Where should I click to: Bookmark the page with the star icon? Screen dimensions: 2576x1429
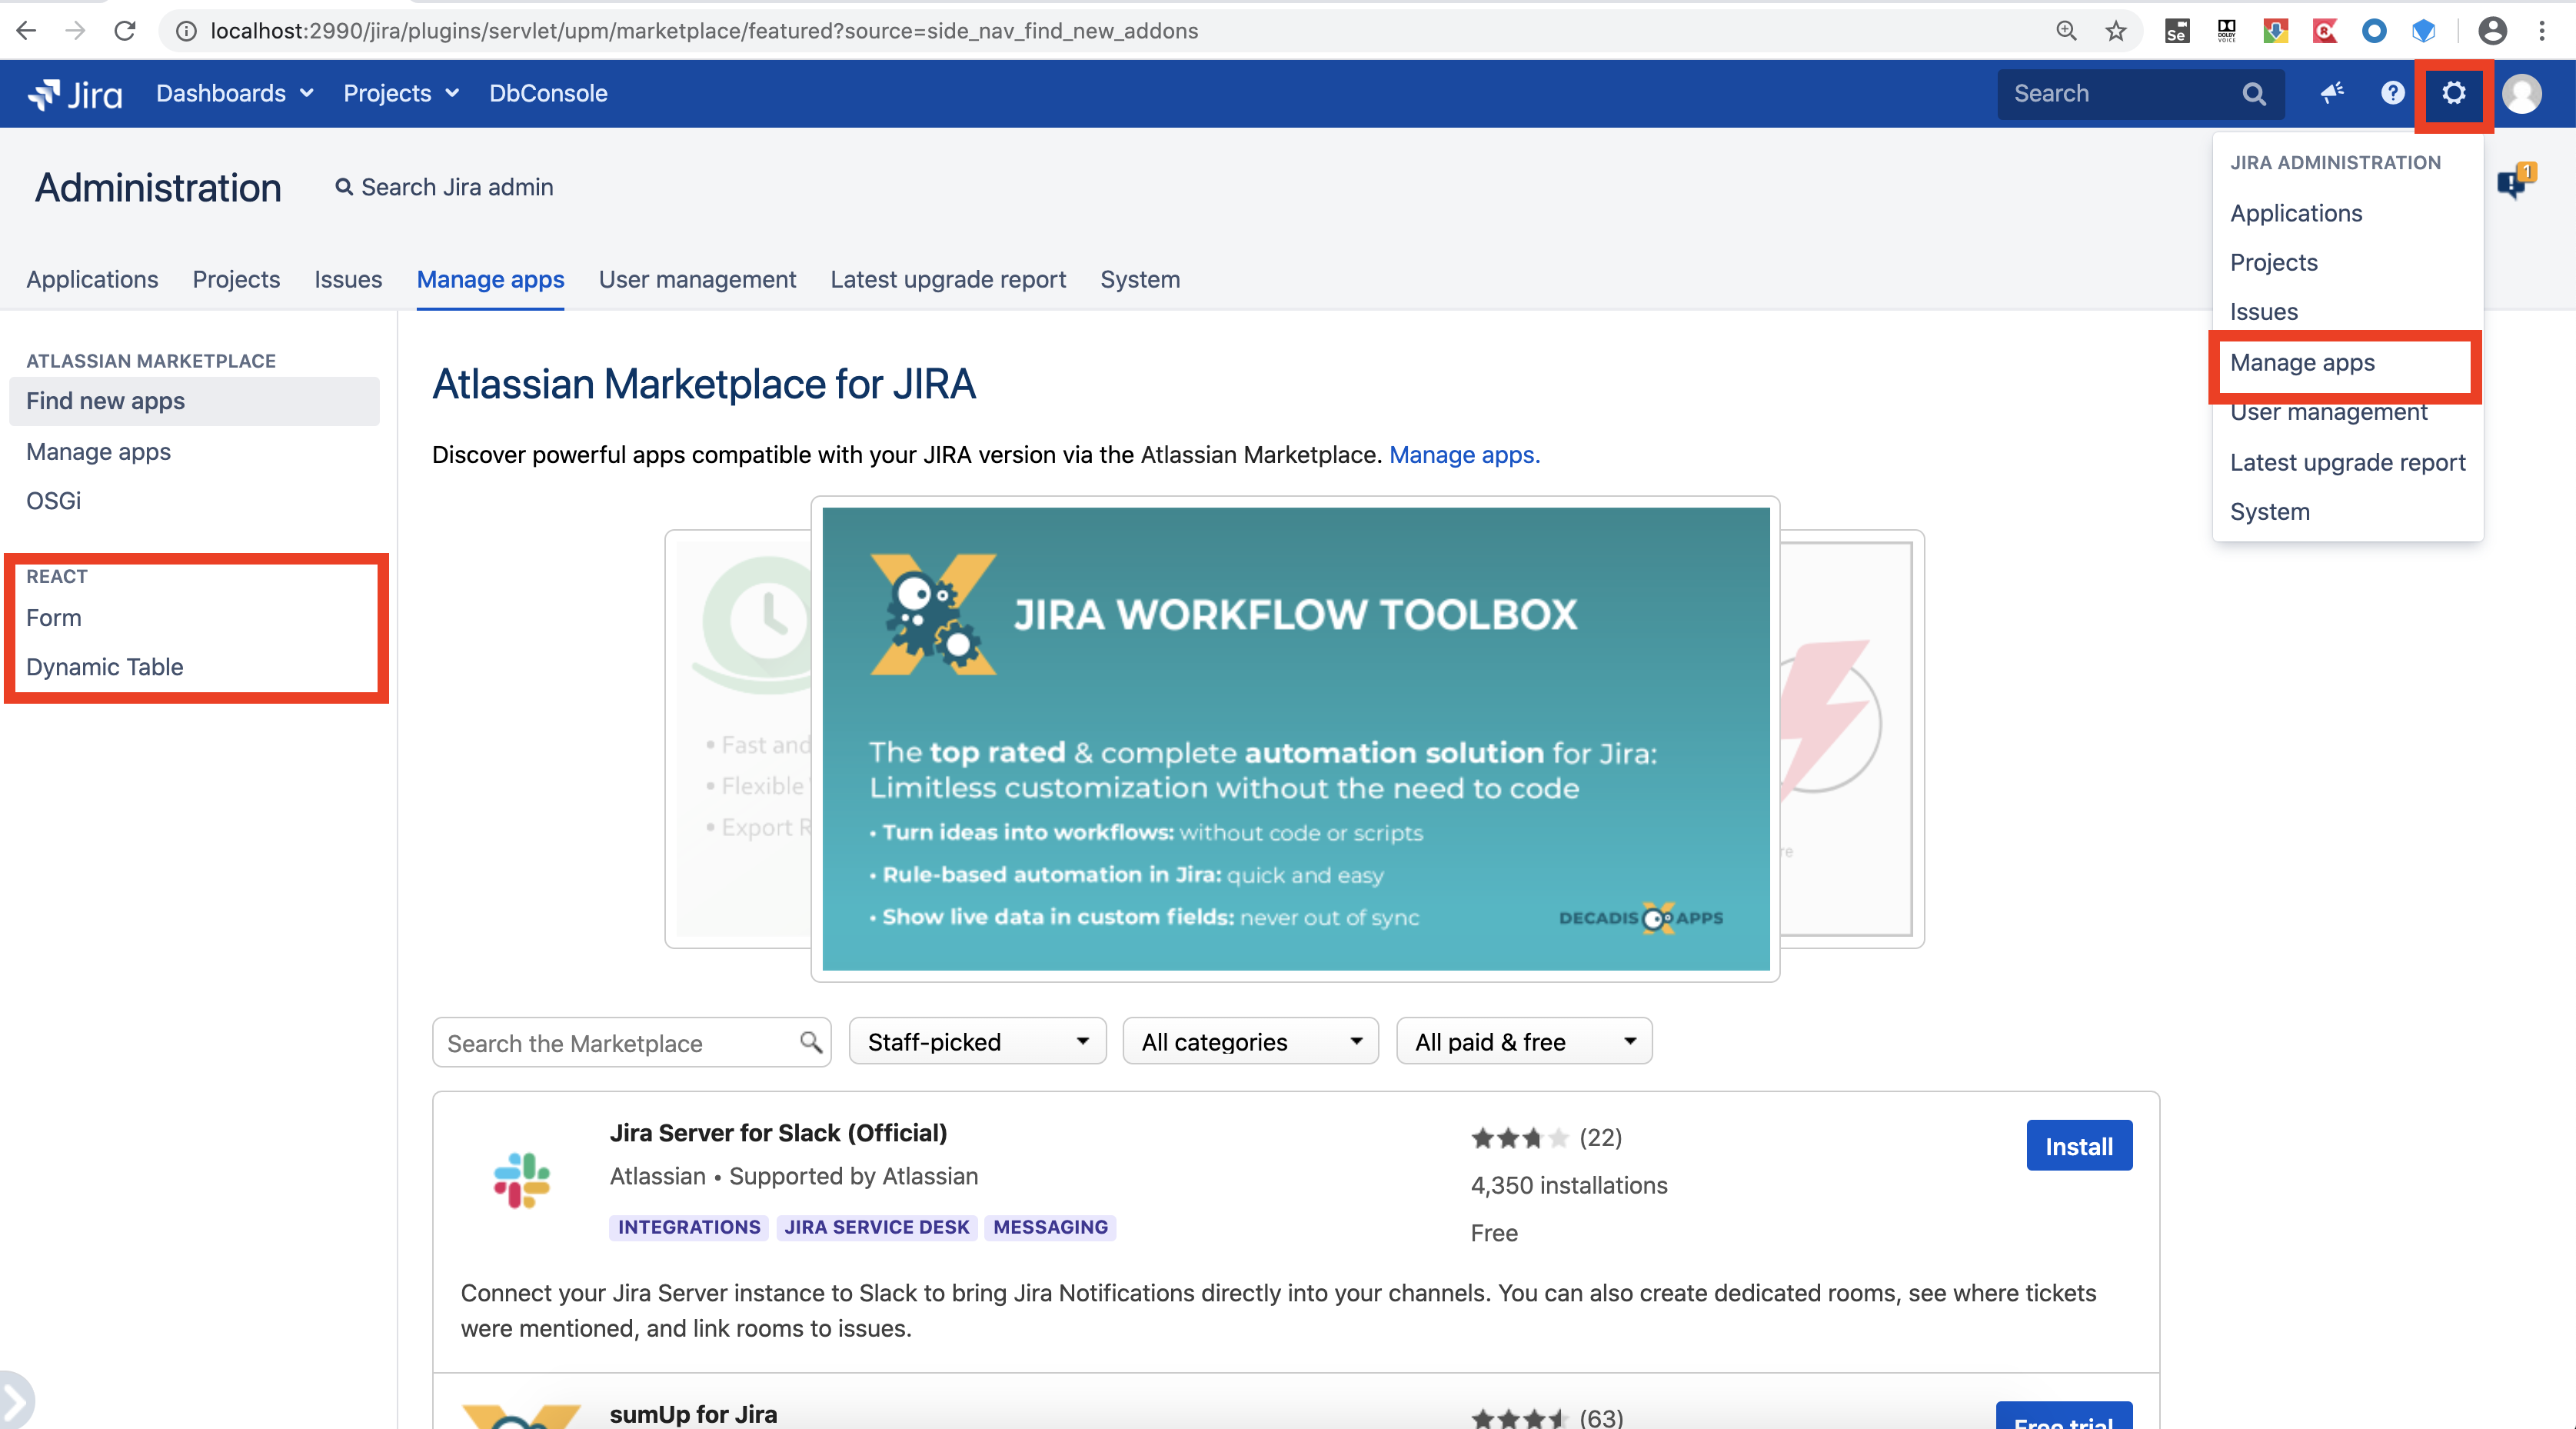pos(2115,31)
